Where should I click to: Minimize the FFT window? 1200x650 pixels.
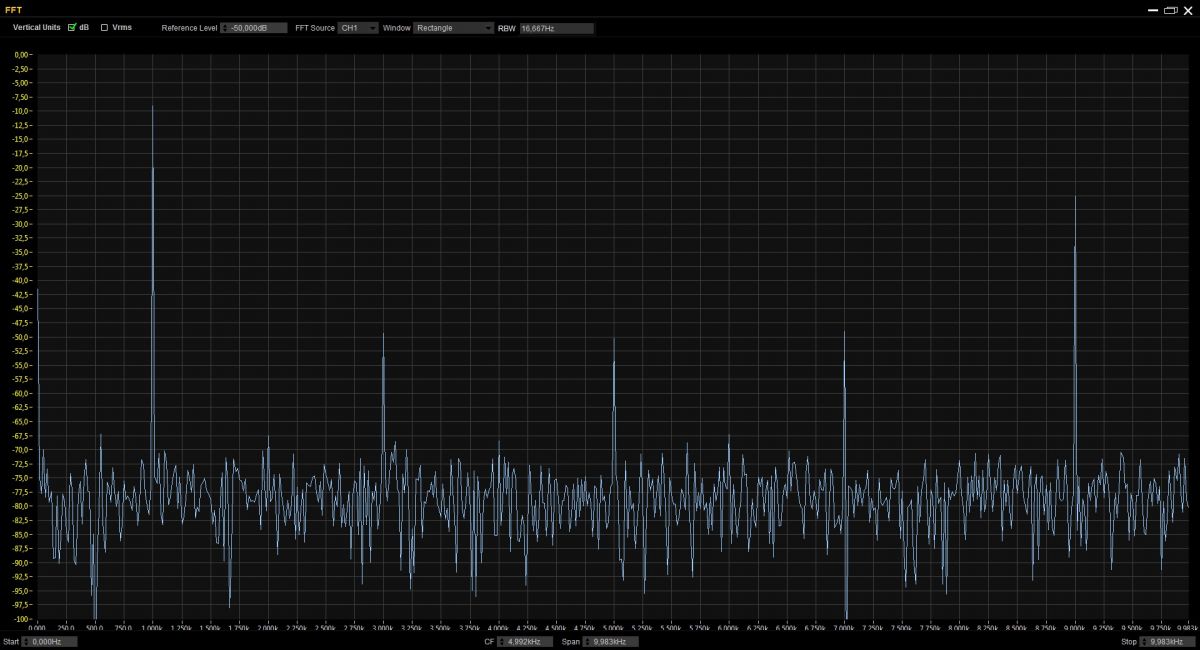coord(1153,10)
